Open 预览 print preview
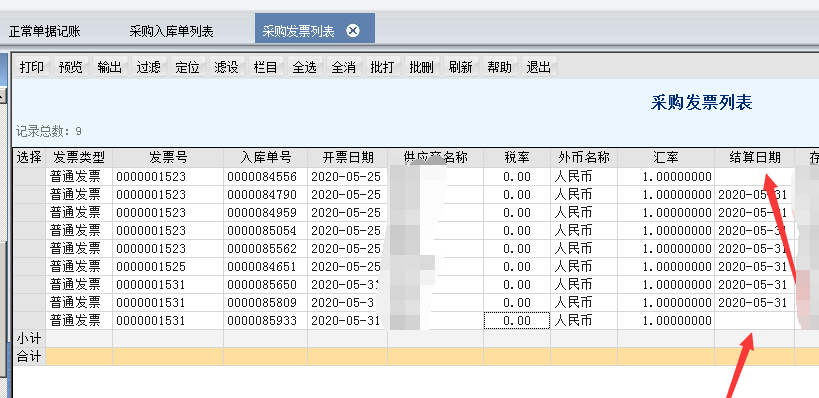Image resolution: width=819 pixels, height=398 pixels. [x=71, y=67]
